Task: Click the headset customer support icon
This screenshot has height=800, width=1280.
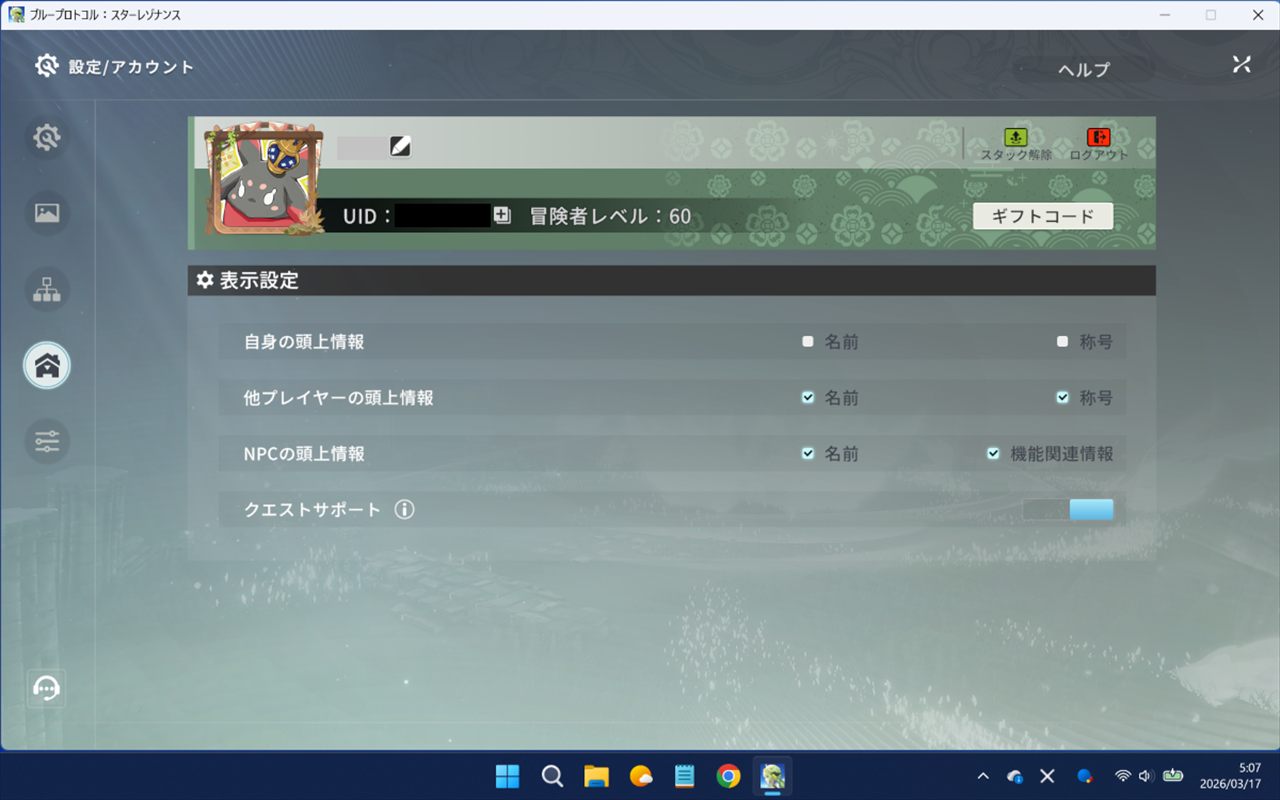Action: pos(47,688)
